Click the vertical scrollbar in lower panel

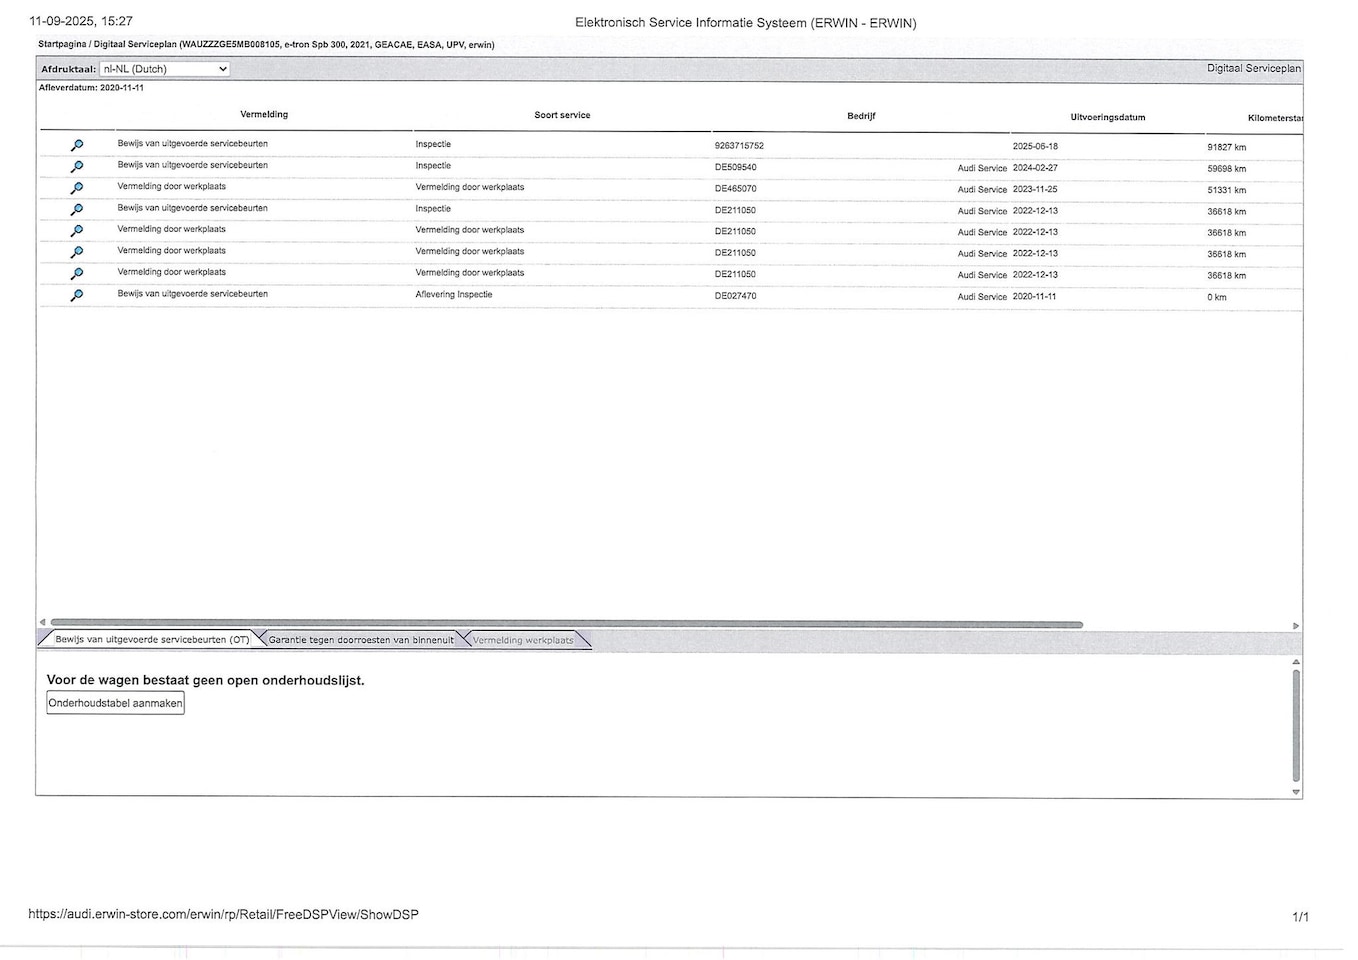click(1296, 725)
